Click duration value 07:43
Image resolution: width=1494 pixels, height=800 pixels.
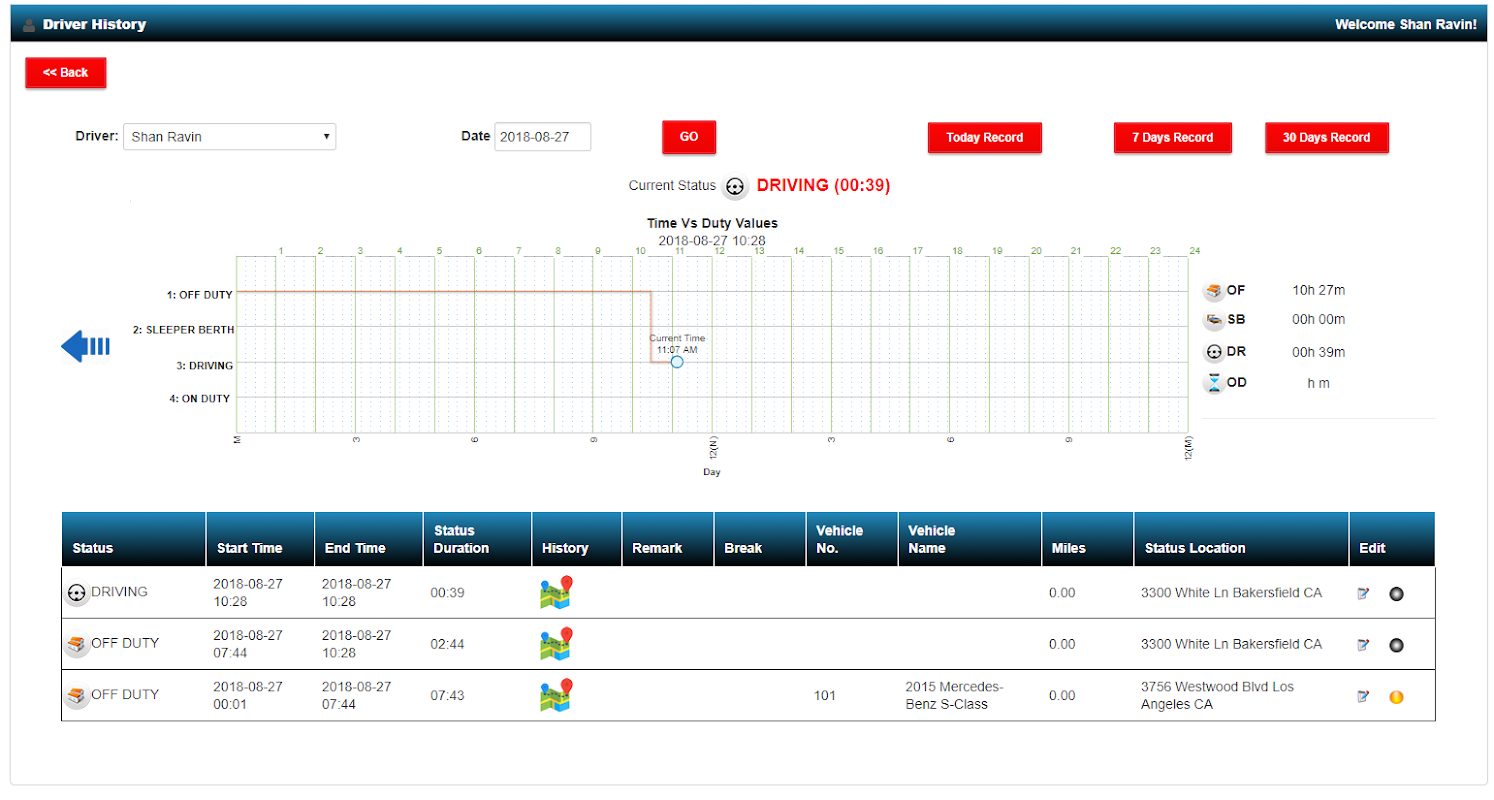click(x=447, y=696)
